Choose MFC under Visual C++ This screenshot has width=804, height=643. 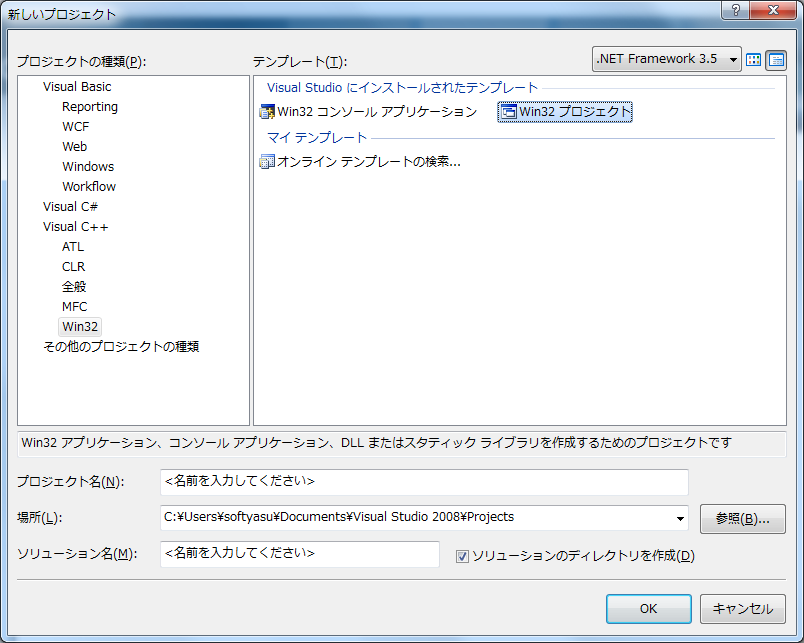point(74,307)
